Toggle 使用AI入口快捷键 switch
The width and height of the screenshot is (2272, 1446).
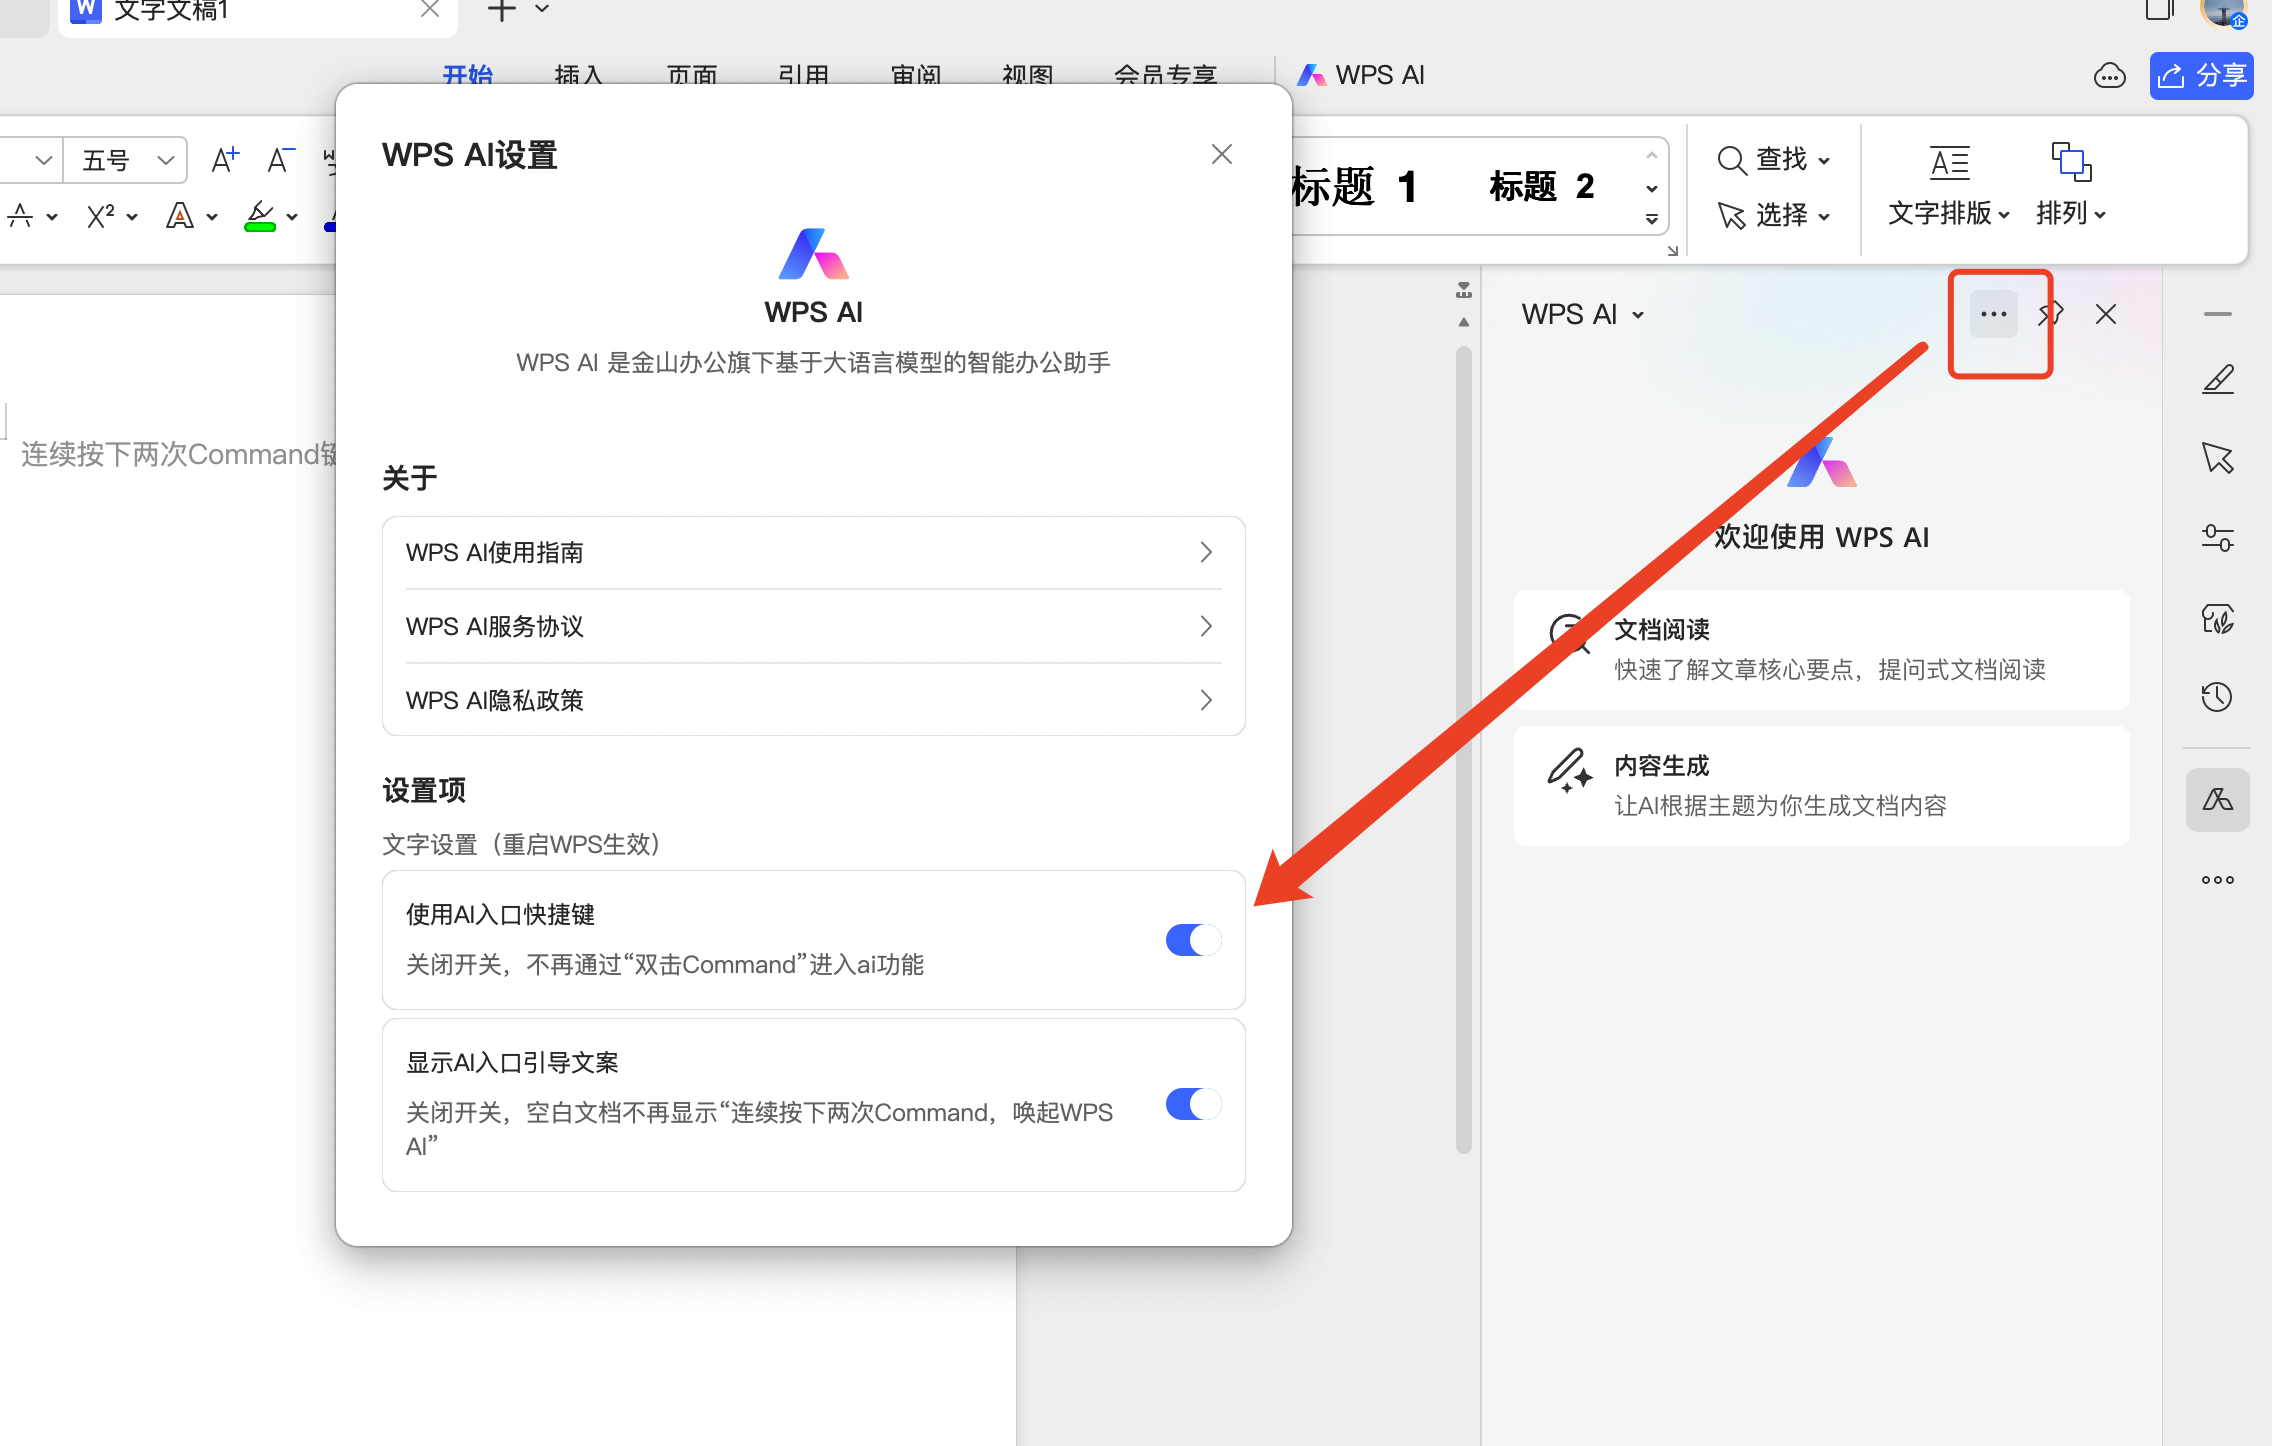[1193, 940]
